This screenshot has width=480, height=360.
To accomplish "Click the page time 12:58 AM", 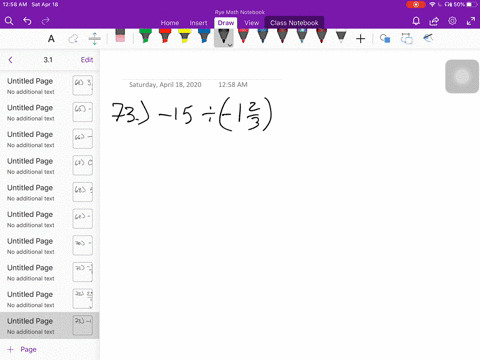I will coord(233,85).
